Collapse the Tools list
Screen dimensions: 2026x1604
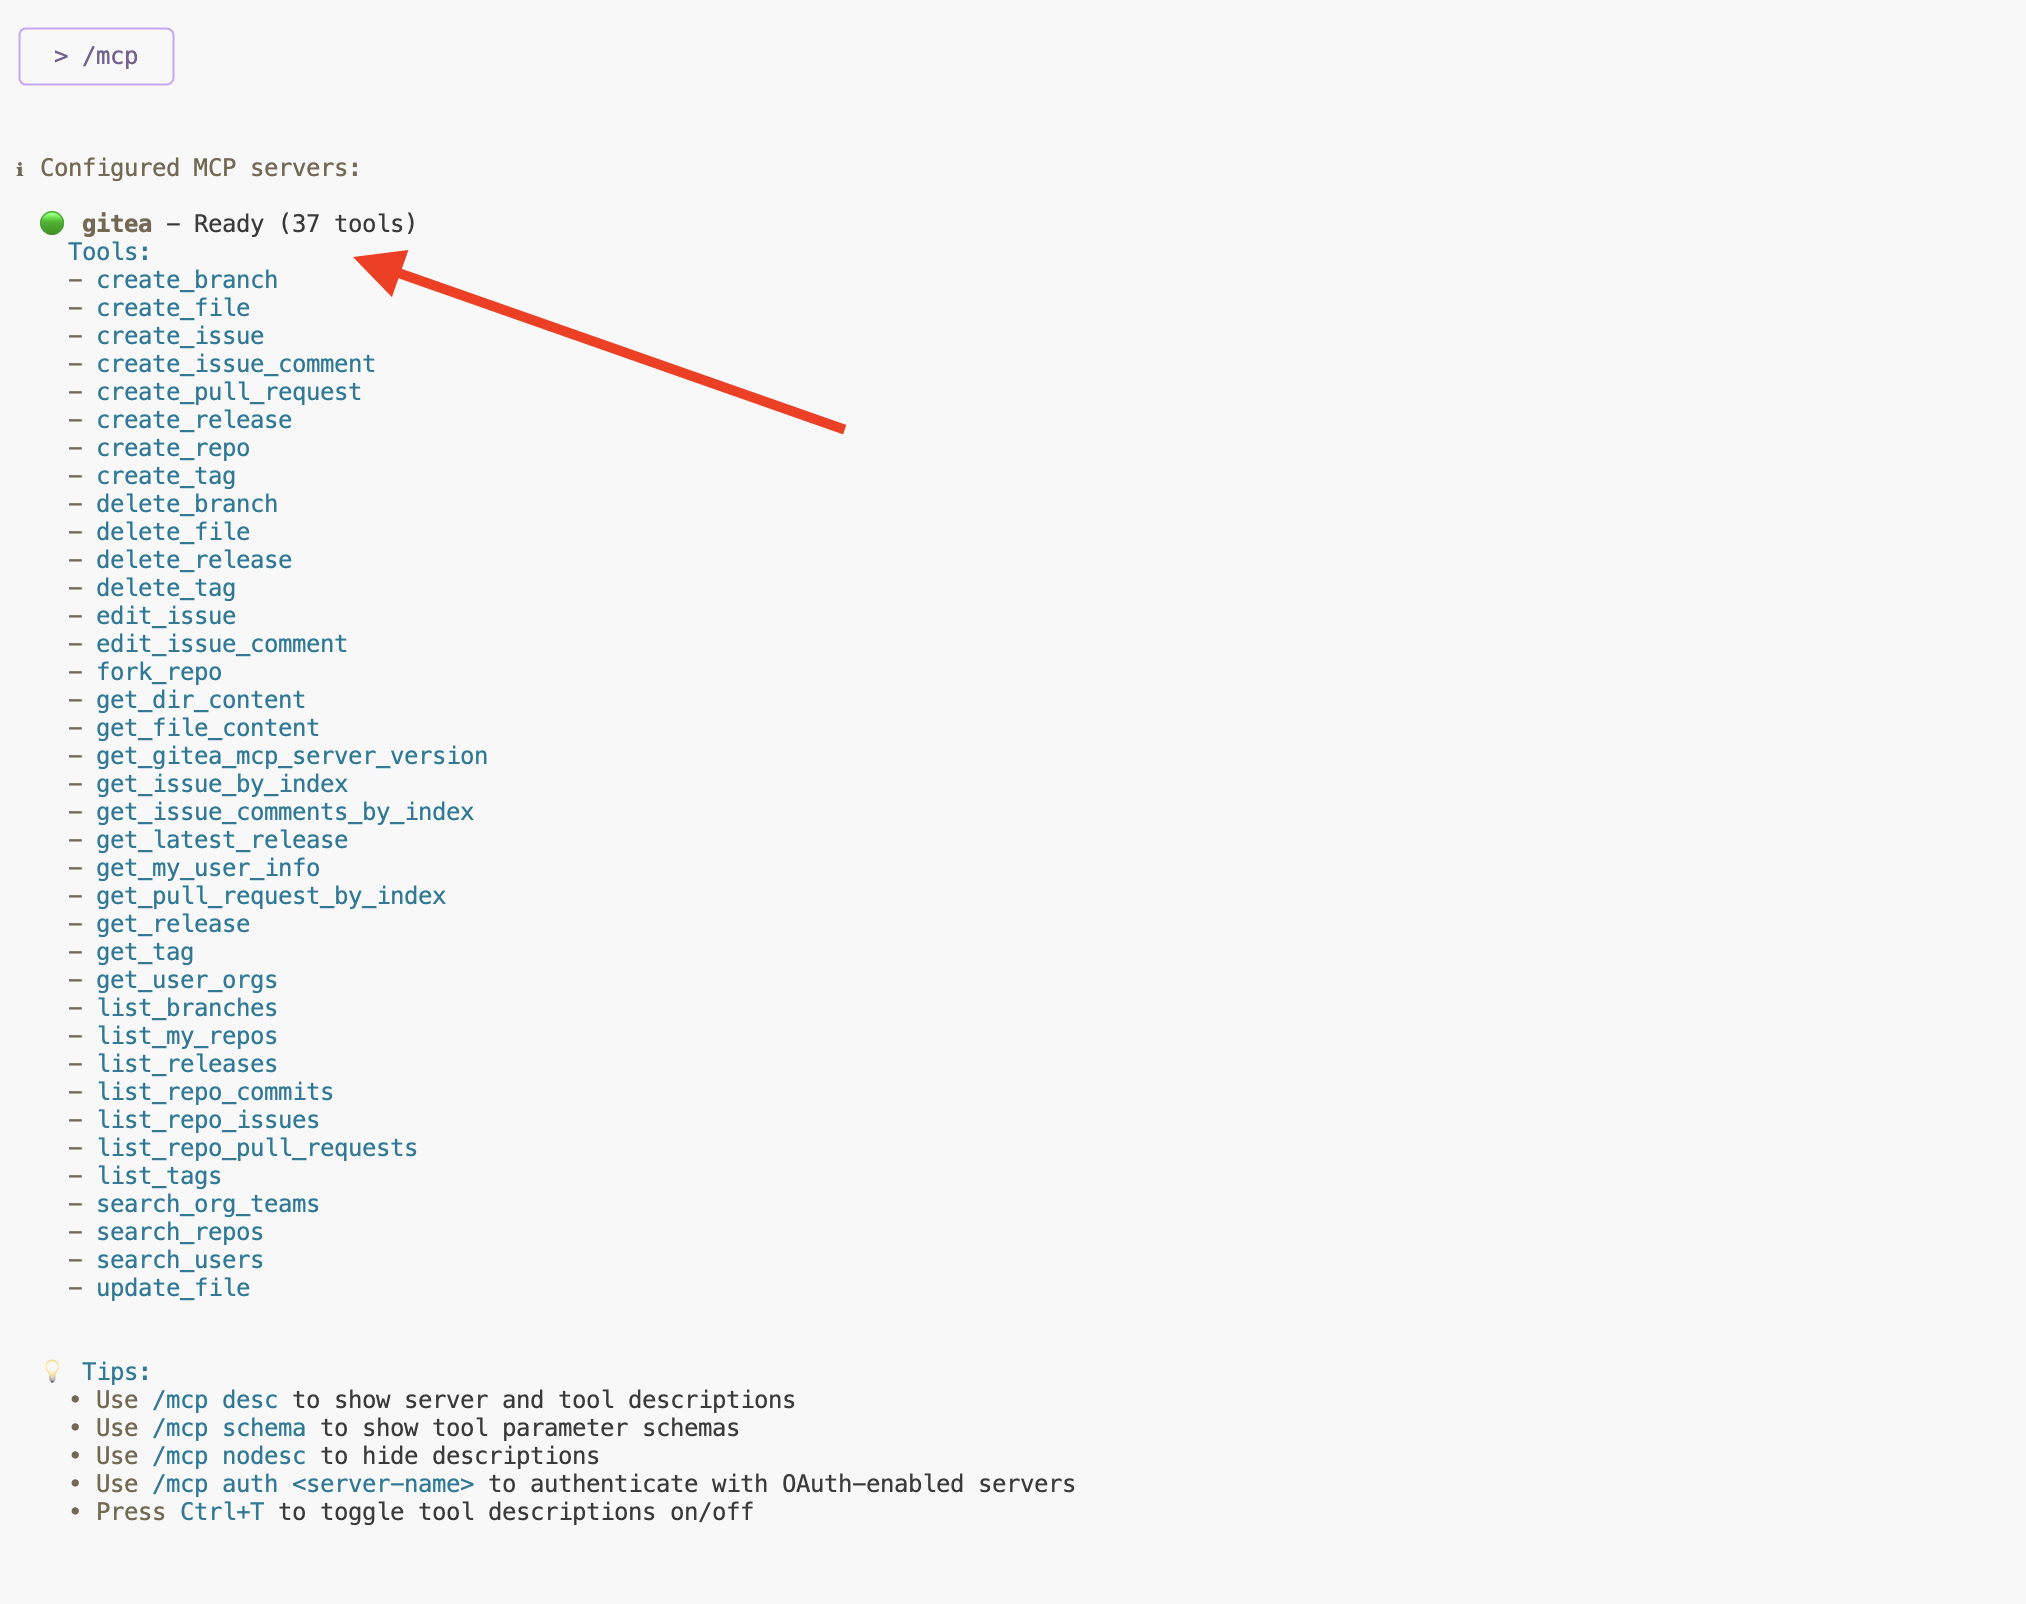click(108, 252)
